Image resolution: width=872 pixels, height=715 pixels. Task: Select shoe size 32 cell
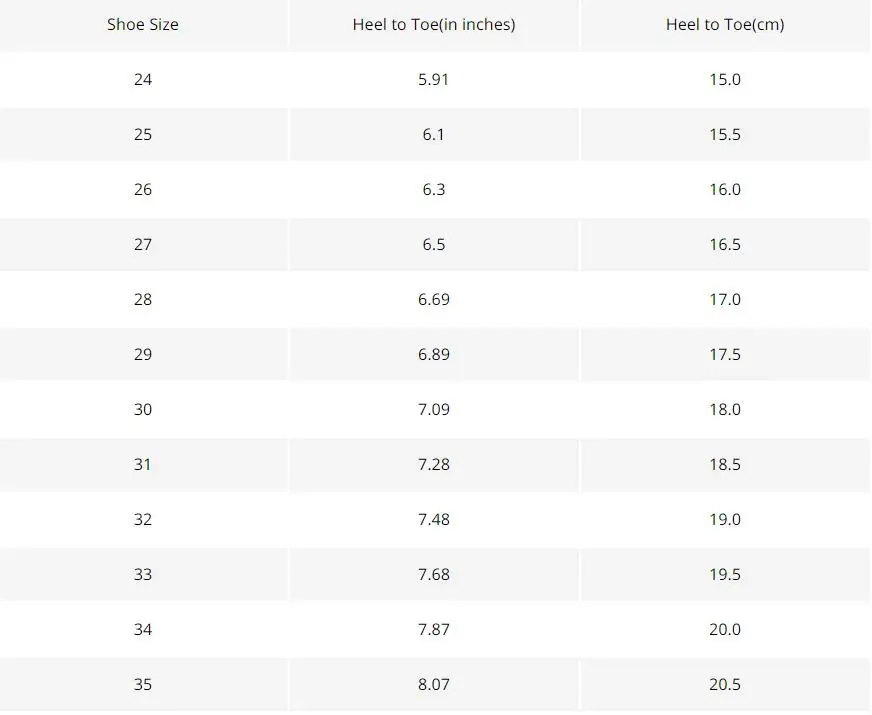pyautogui.click(x=143, y=520)
